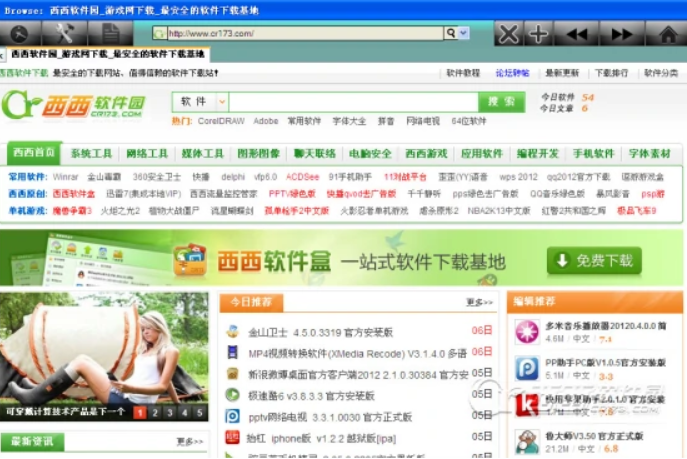Select the 应用软件 navigation item
687x459 pixels.
click(482, 153)
